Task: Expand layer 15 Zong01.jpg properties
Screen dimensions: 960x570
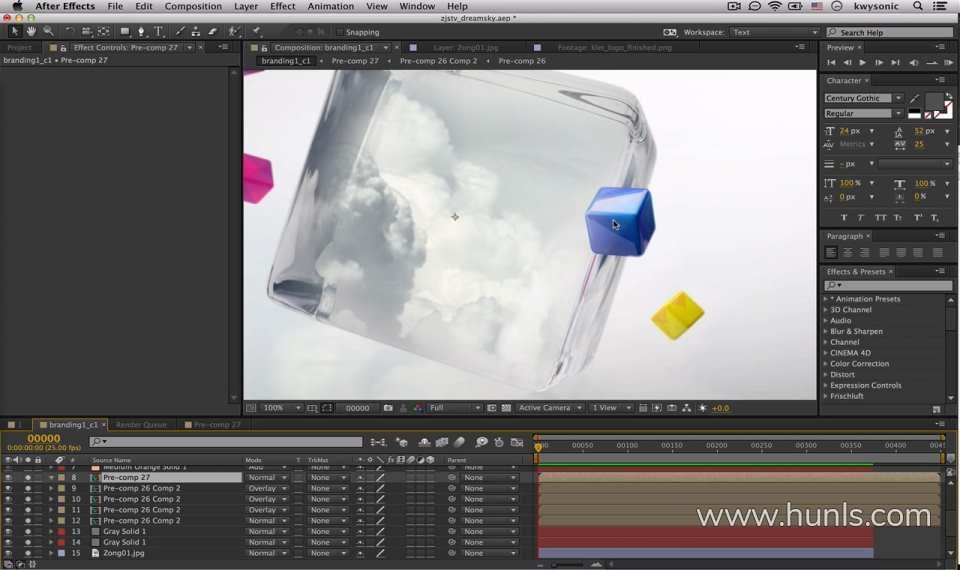Action: pyautogui.click(x=51, y=553)
